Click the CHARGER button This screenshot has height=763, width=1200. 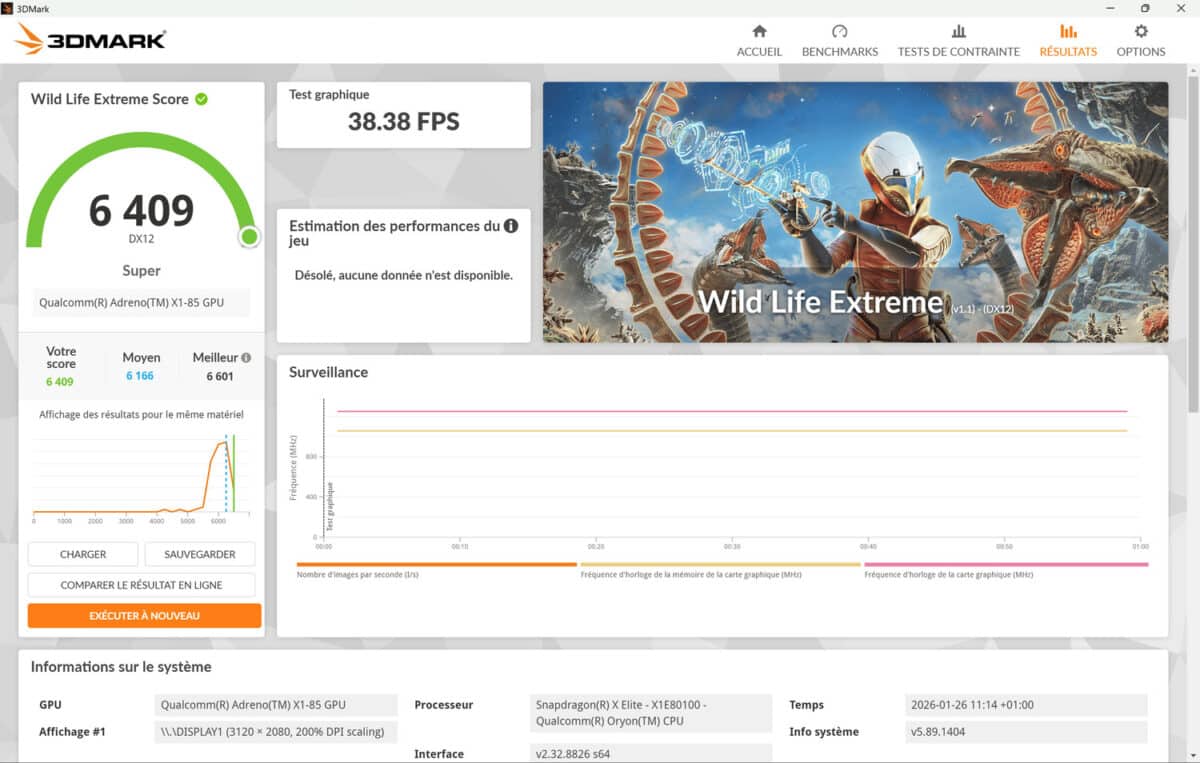pos(83,554)
